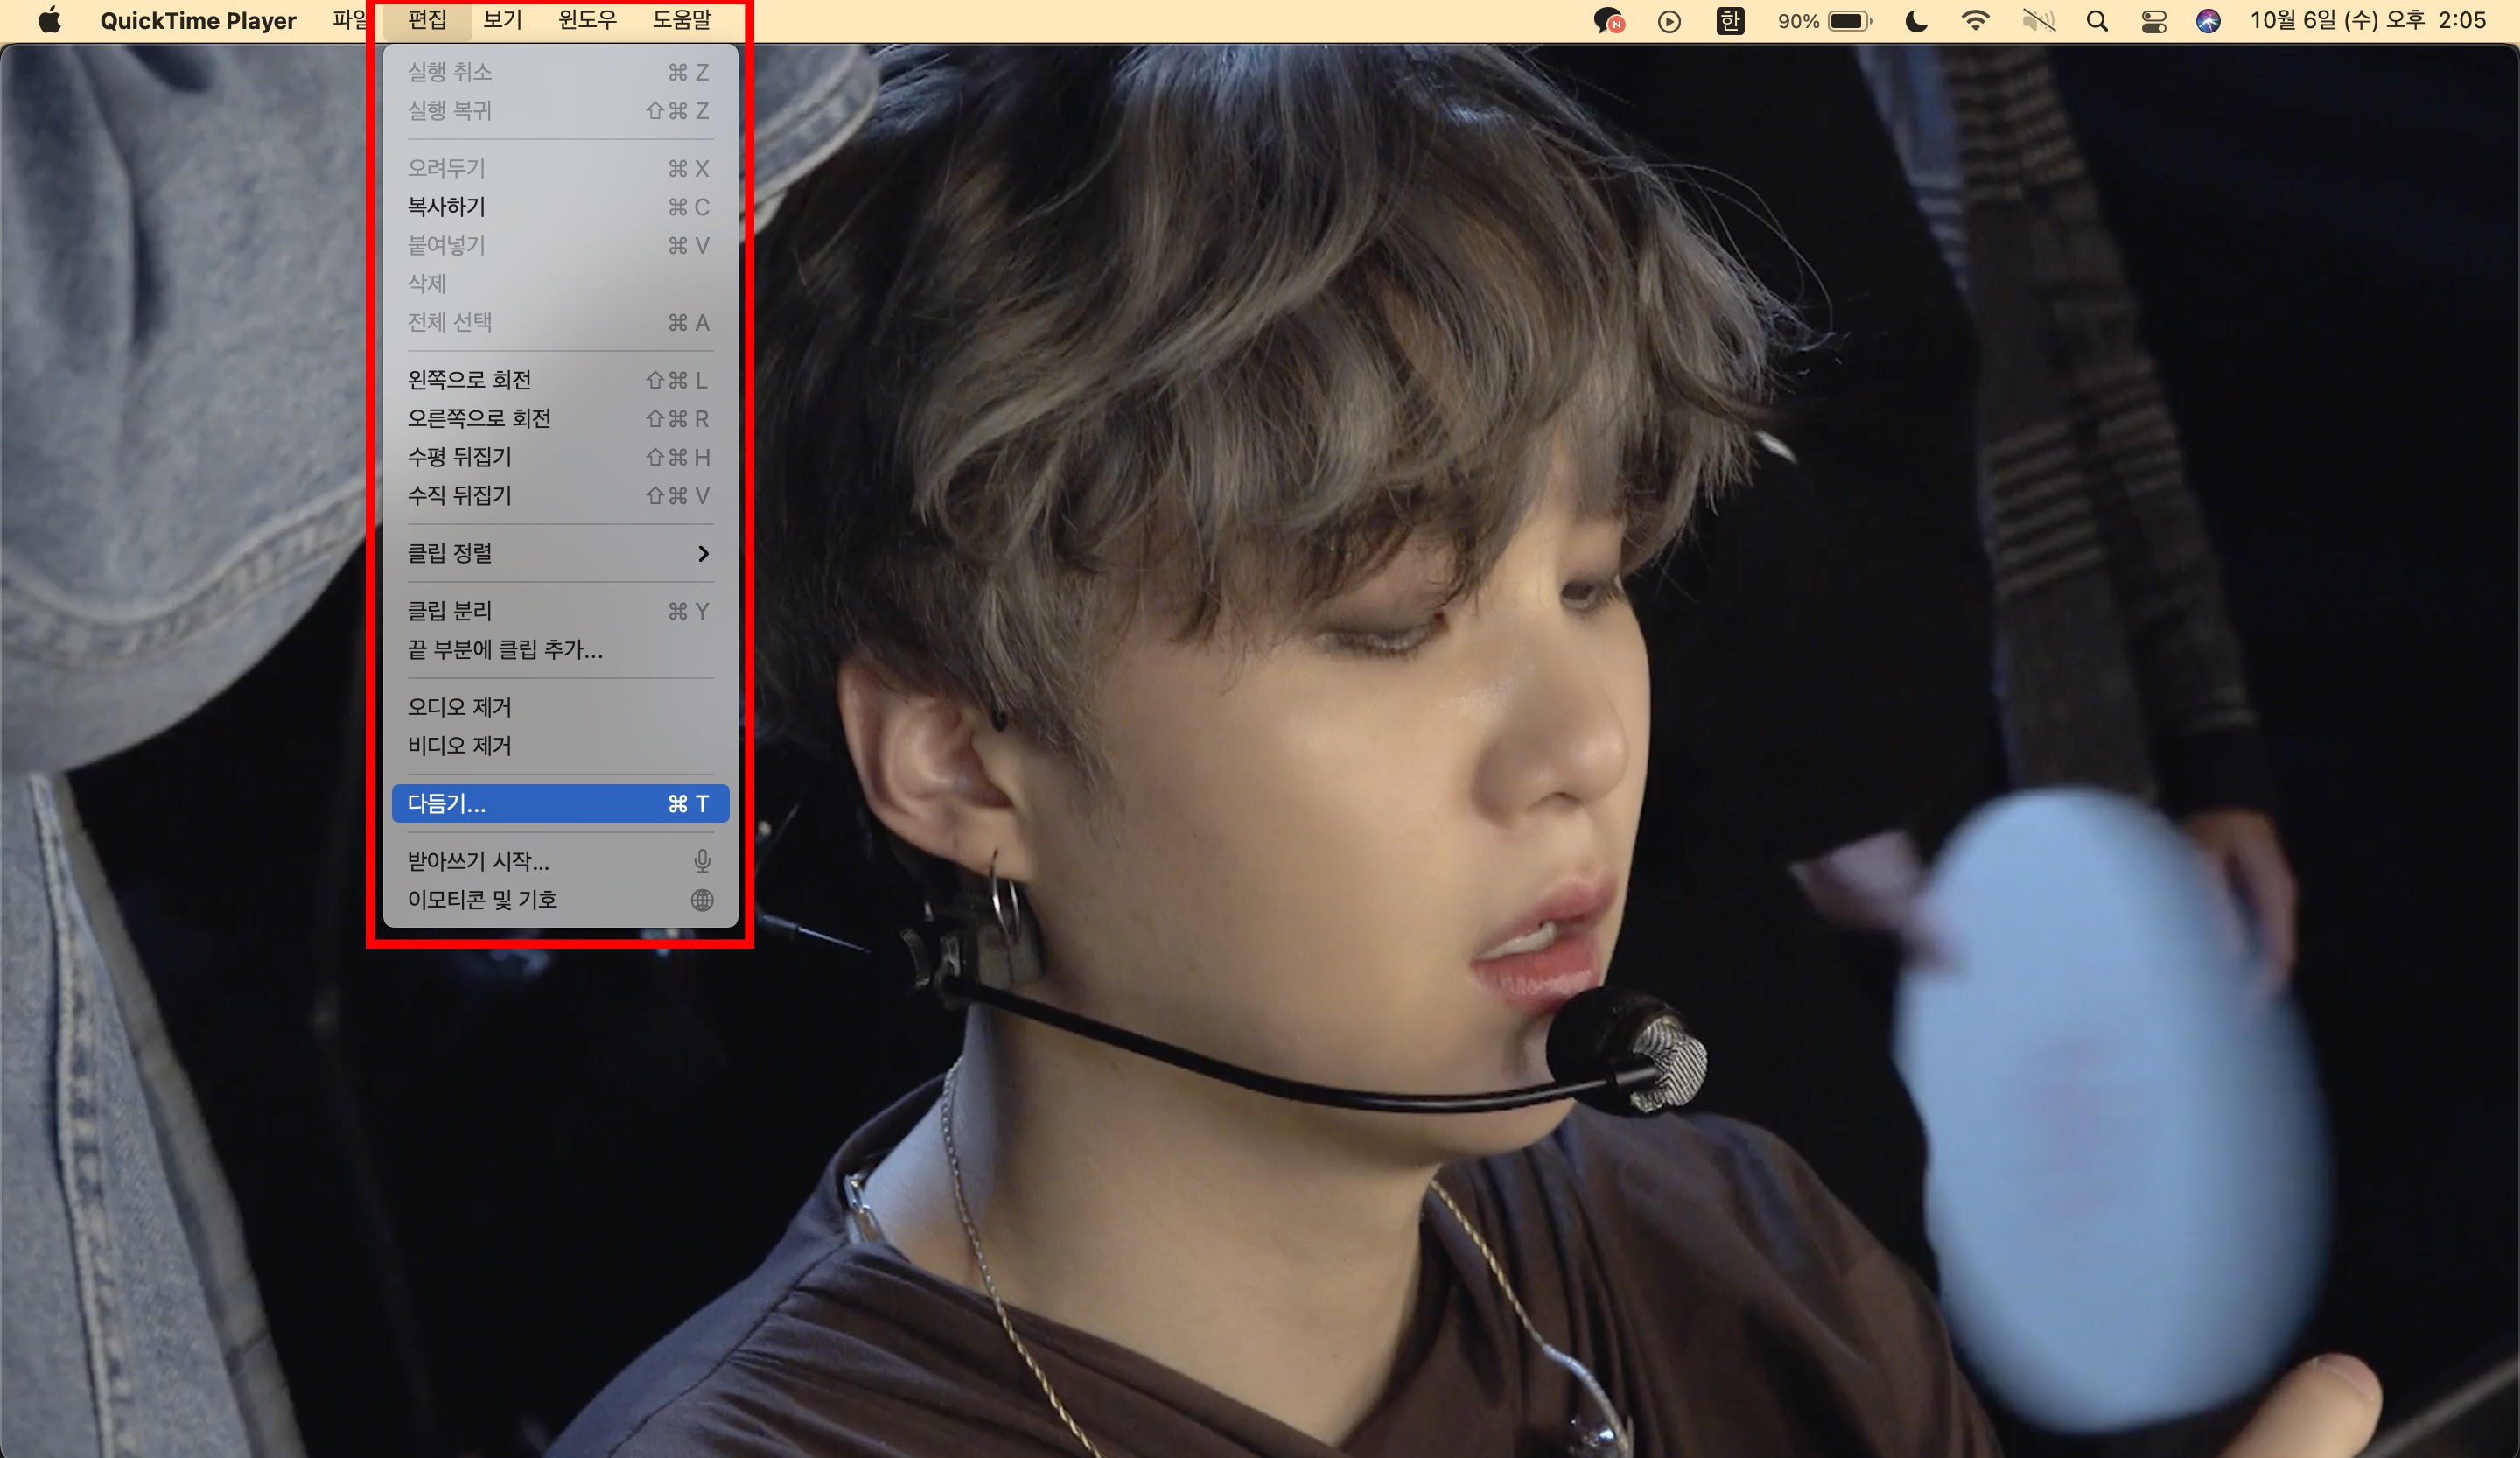
Task: Open the 도움말 menu
Action: coord(682,20)
